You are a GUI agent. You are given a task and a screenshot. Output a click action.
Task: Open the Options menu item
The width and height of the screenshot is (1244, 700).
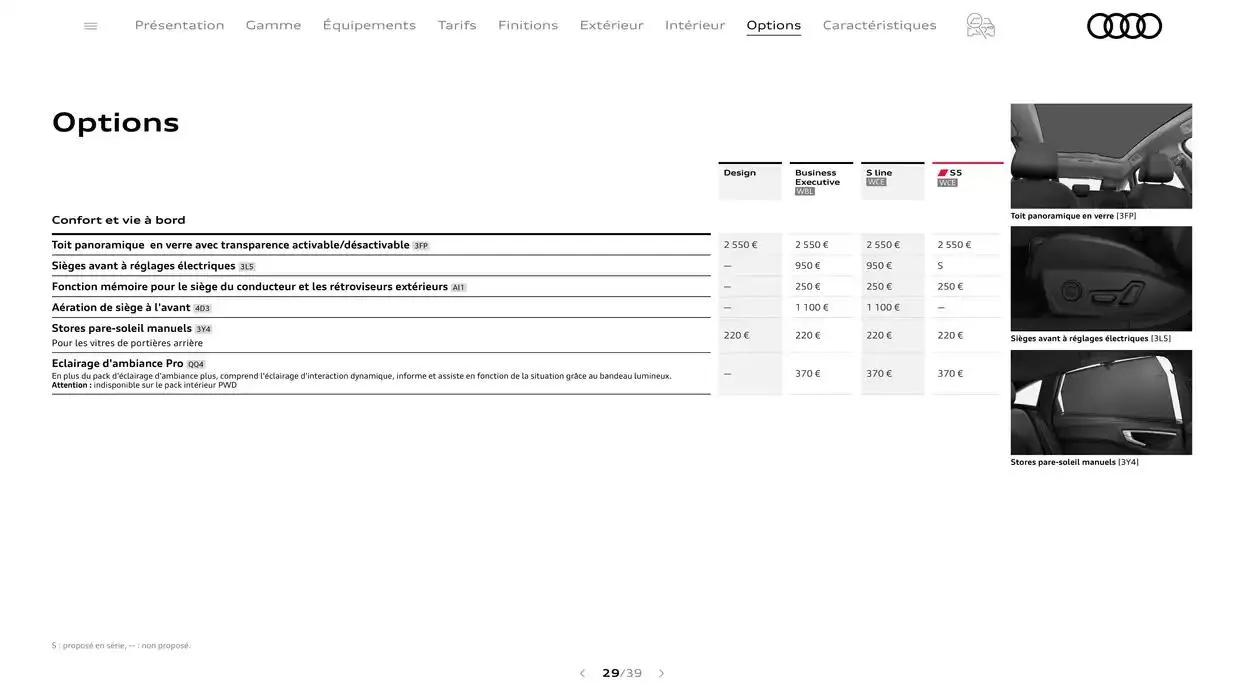pos(773,24)
